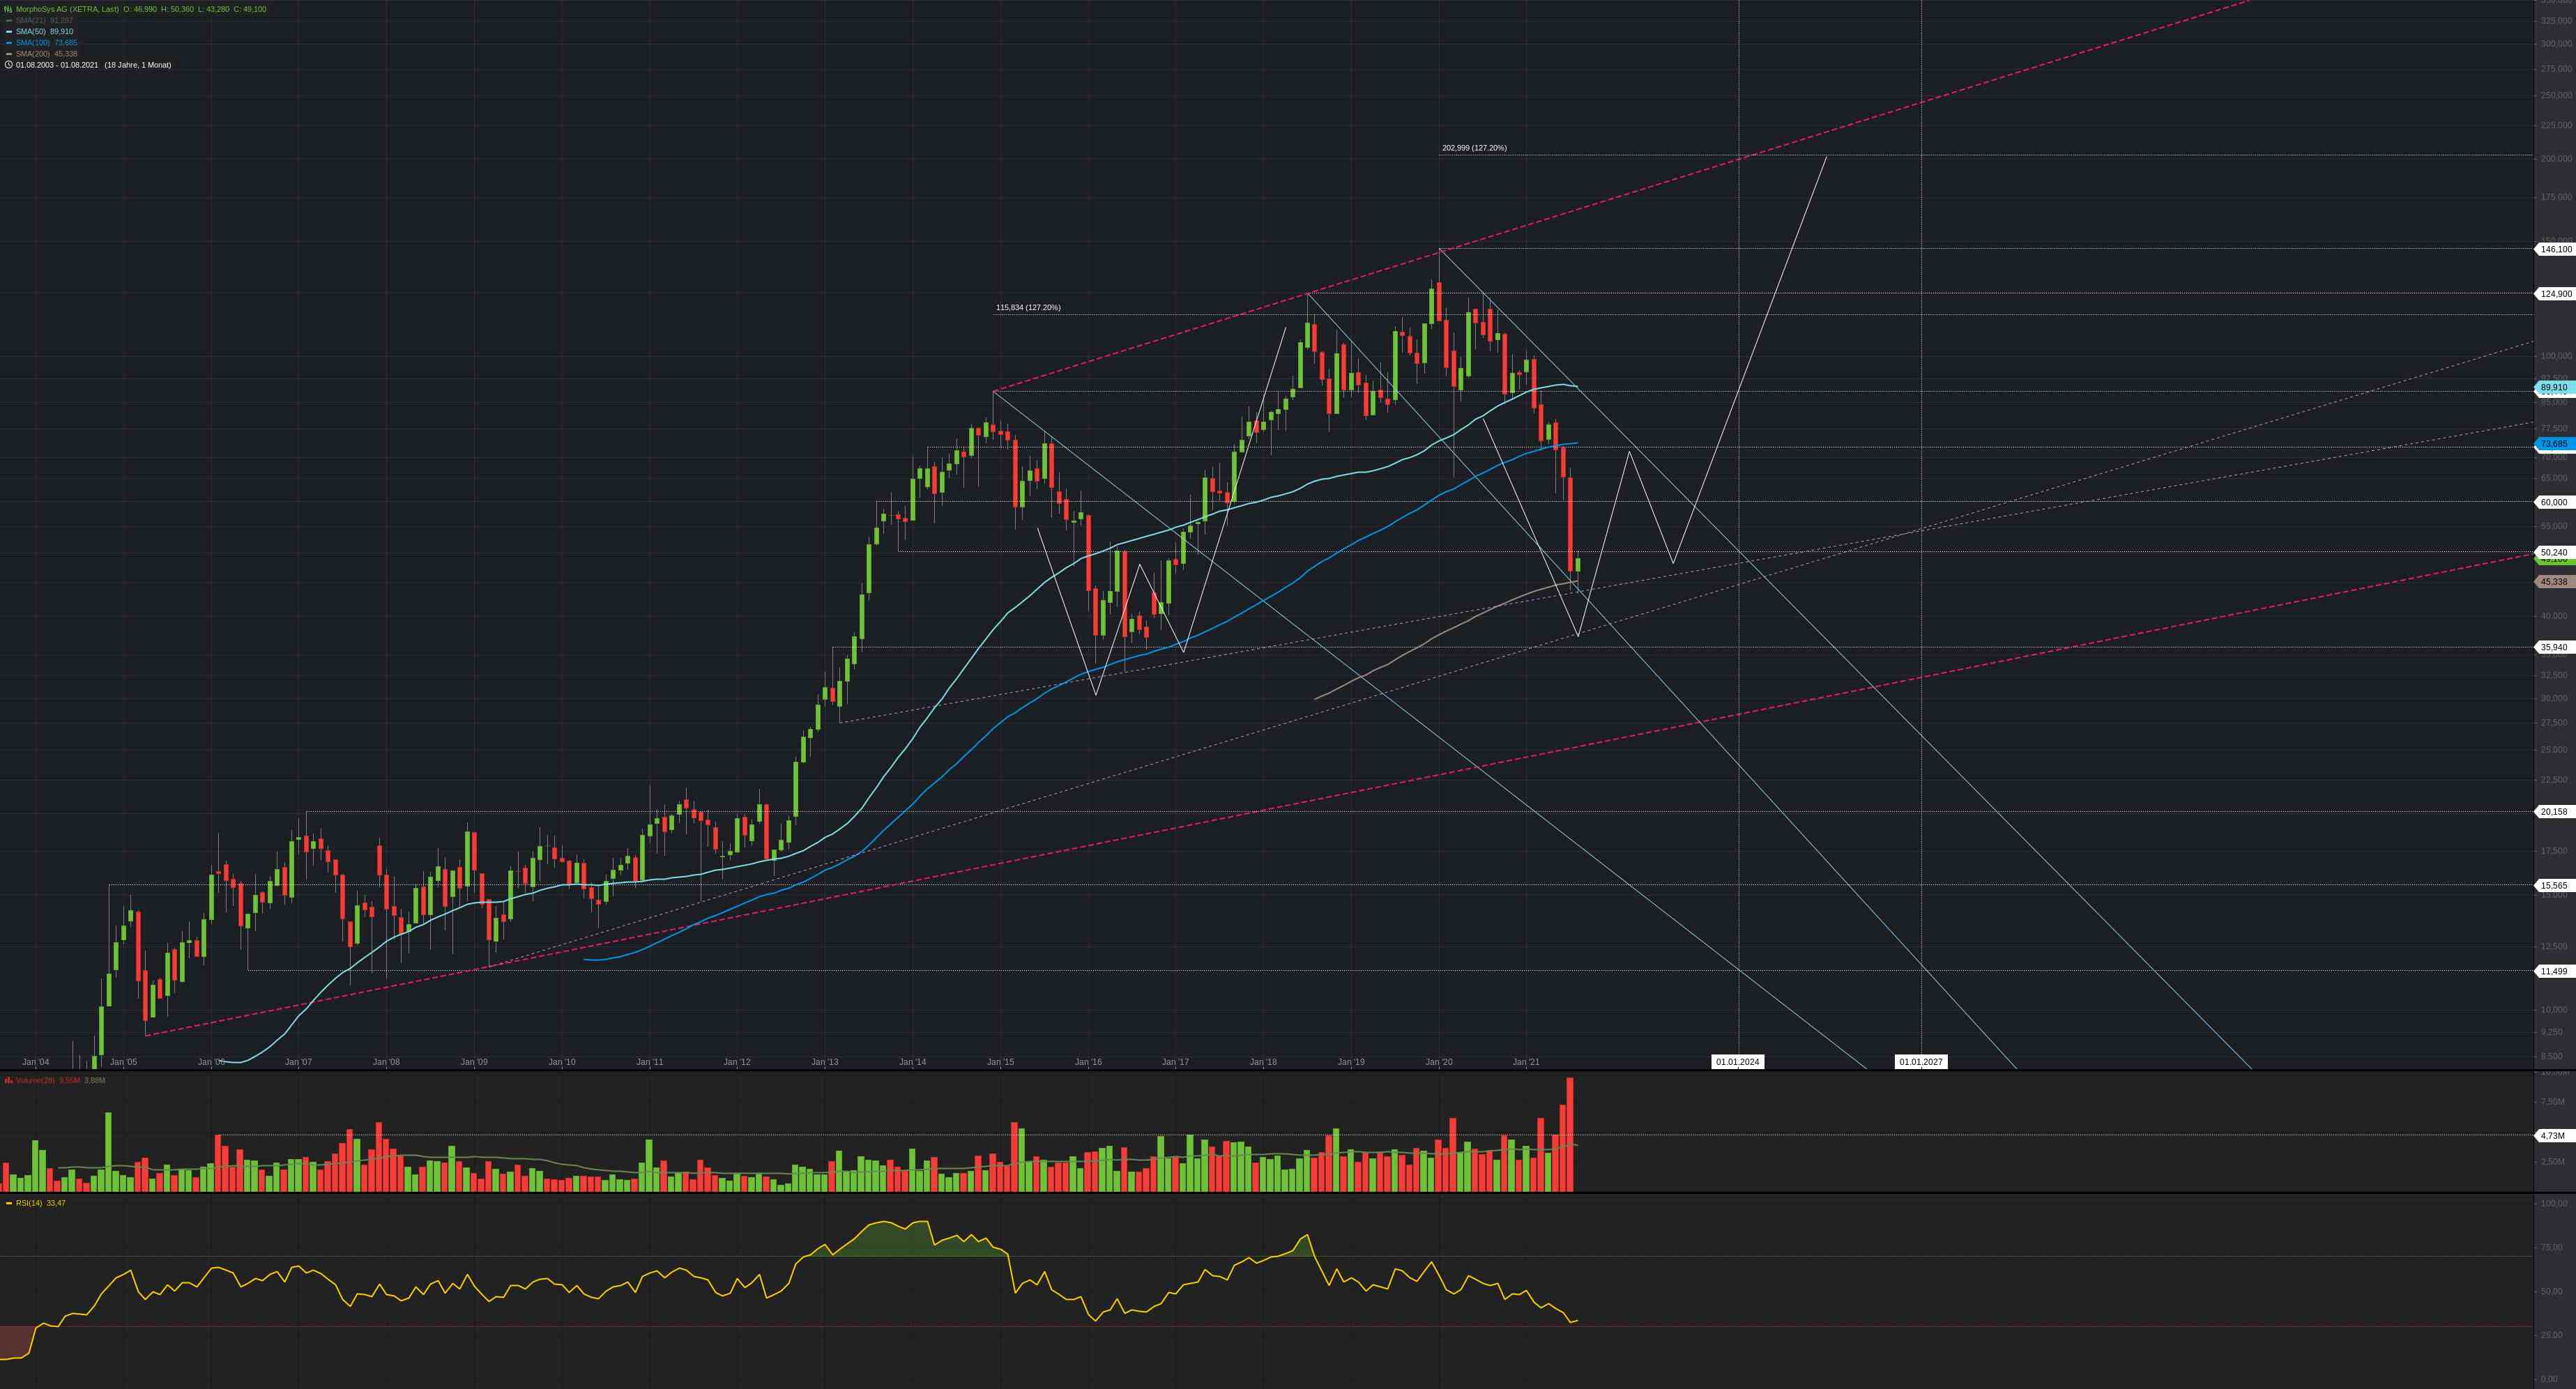
Task: Click the candlestick icon beside MorphoSys AG
Action: coord(8,9)
